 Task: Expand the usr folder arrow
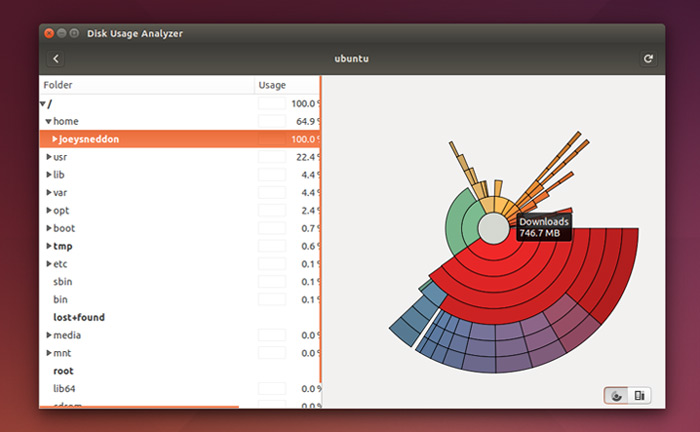[x=49, y=157]
